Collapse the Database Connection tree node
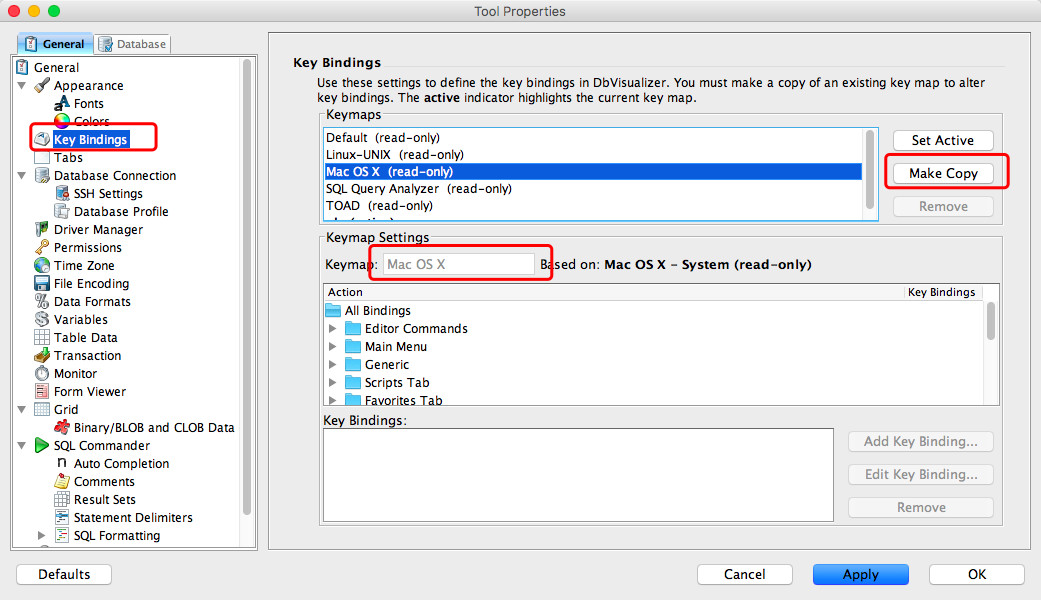The width and height of the screenshot is (1041, 600). (x=22, y=175)
